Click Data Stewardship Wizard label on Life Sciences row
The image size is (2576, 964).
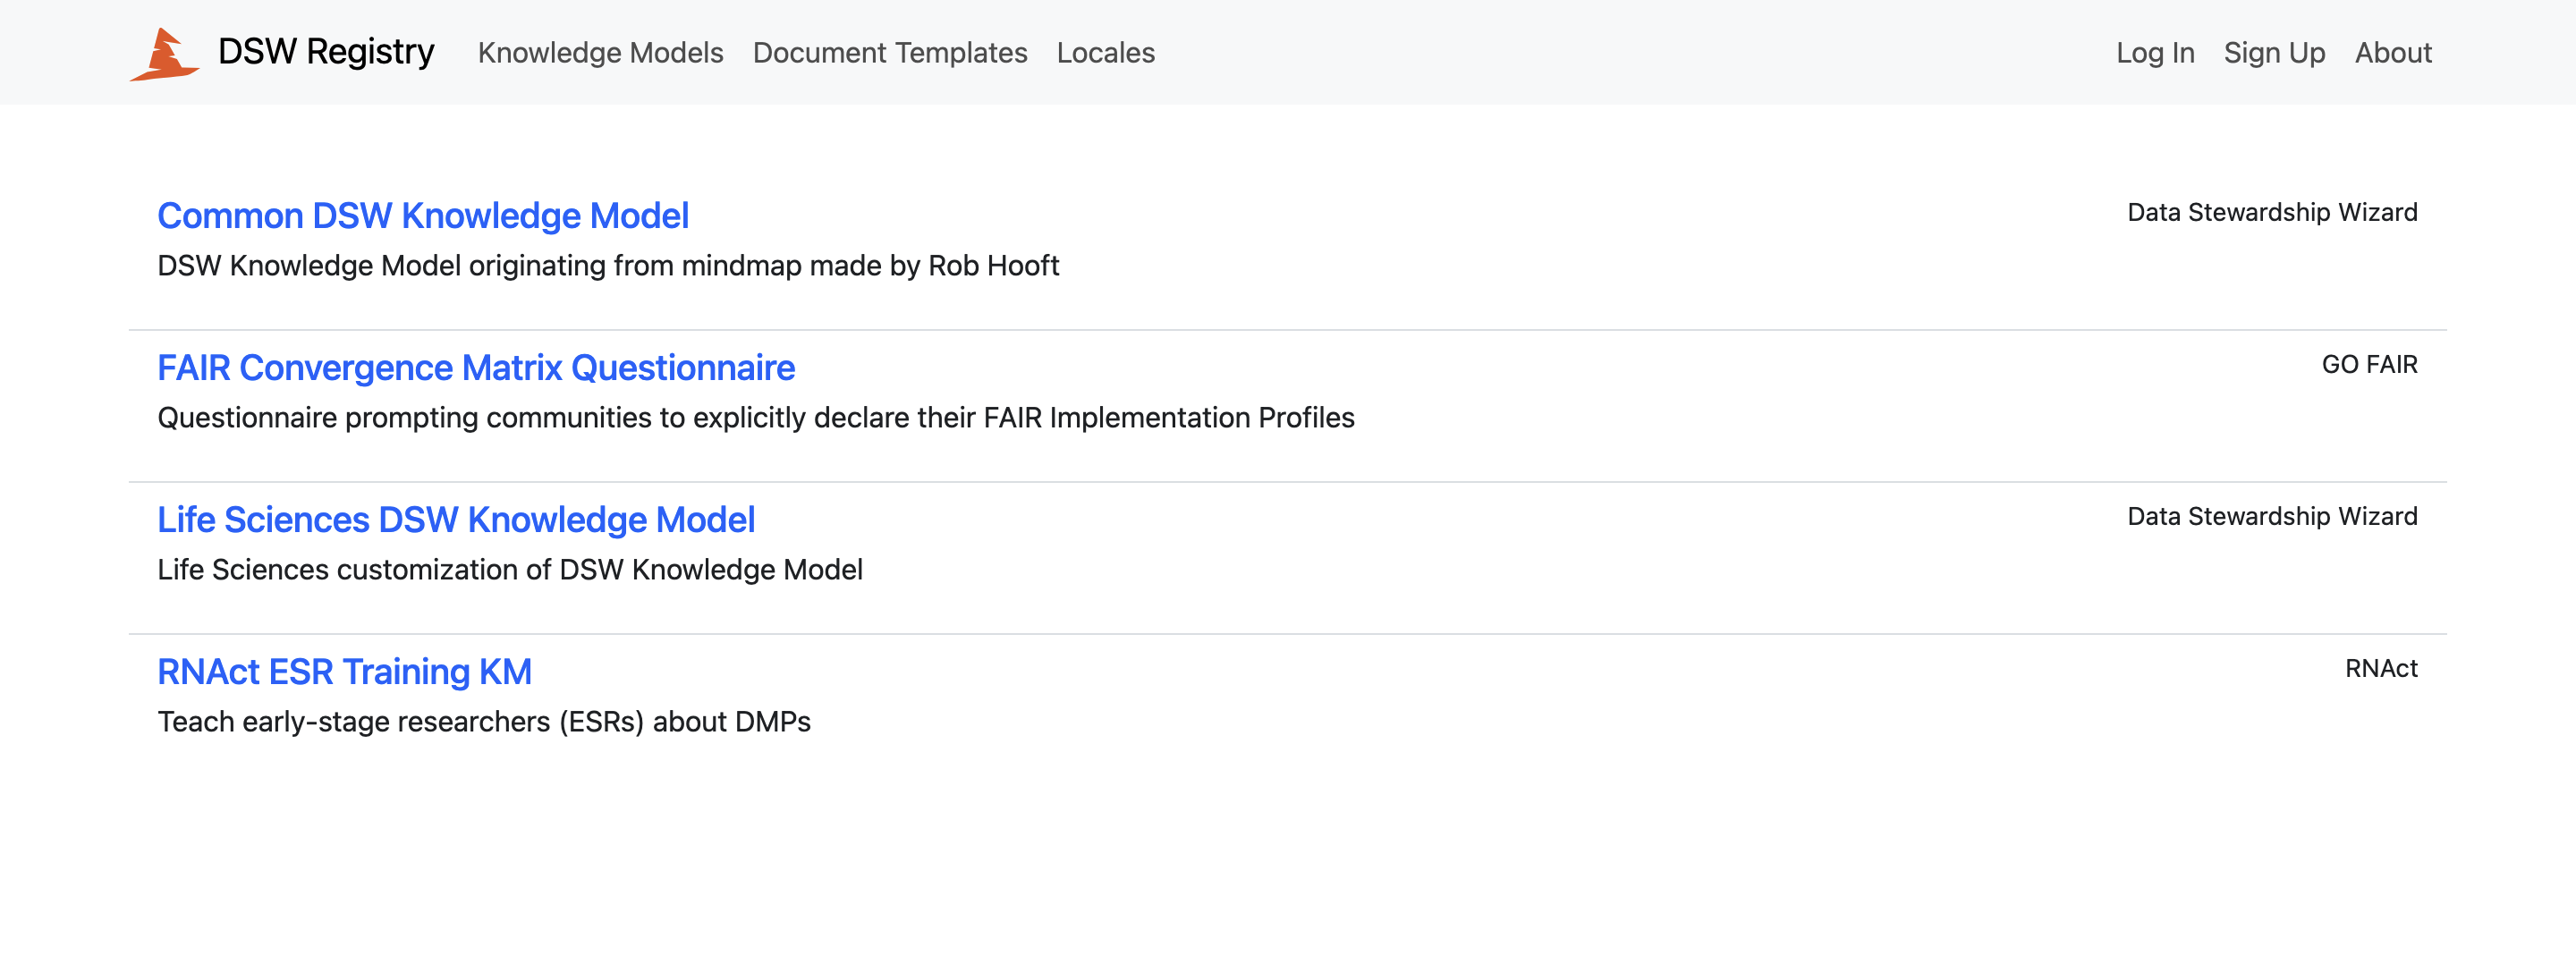click(x=2271, y=516)
